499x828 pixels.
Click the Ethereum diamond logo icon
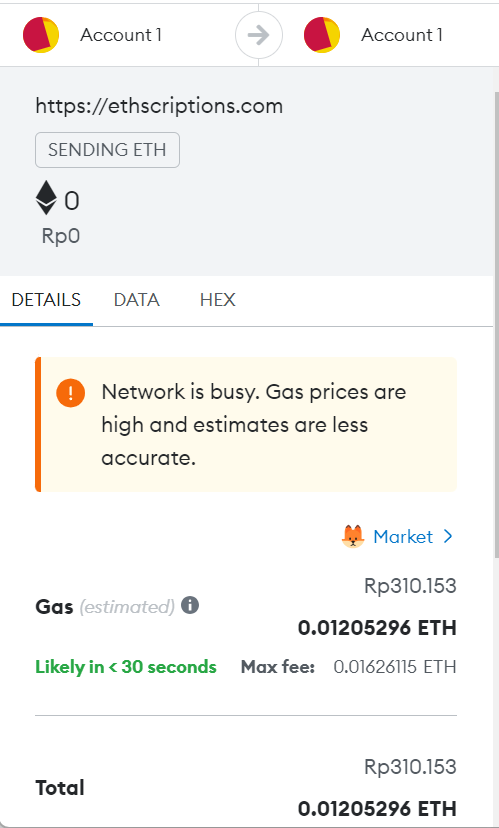coord(46,198)
